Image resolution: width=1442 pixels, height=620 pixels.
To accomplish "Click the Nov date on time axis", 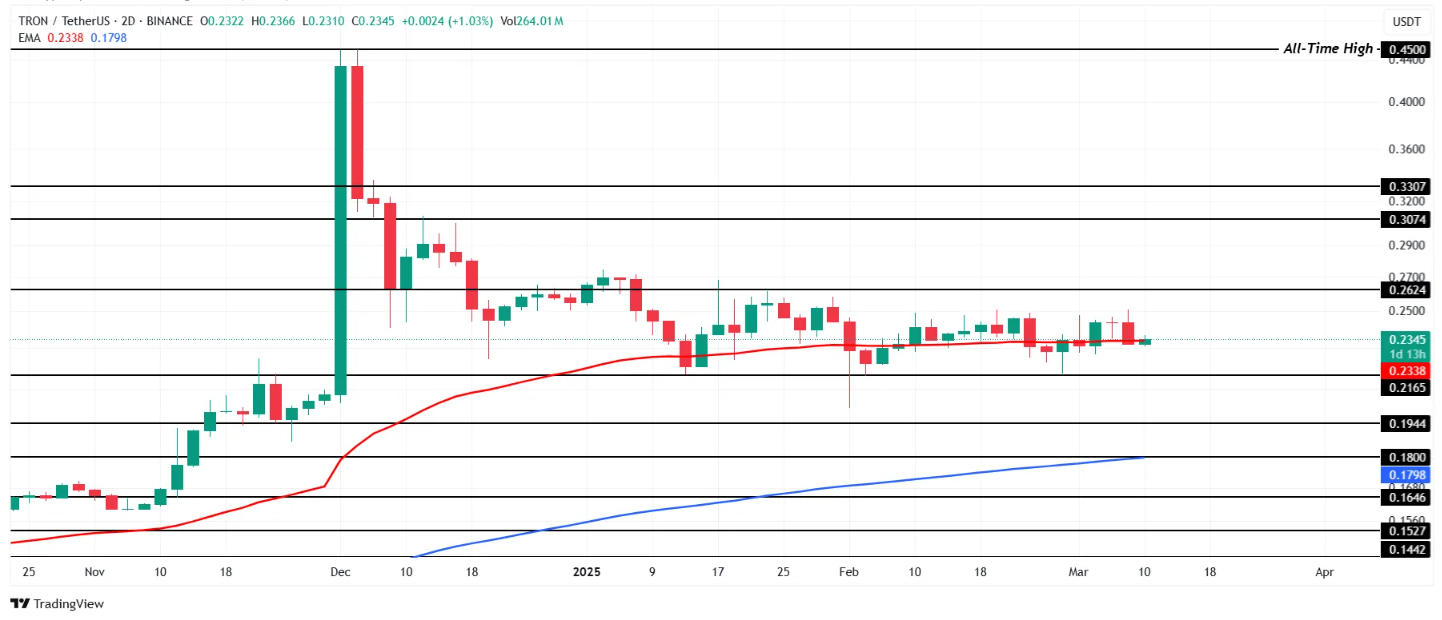I will pyautogui.click(x=94, y=572).
